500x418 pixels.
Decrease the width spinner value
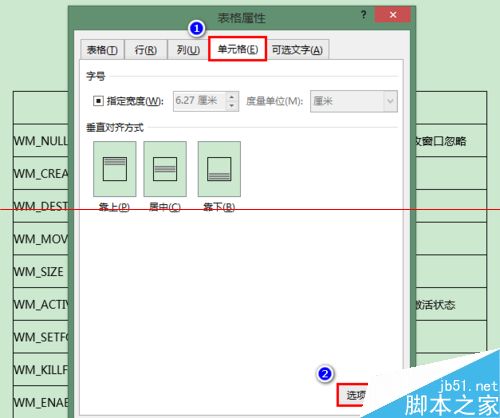coord(232,106)
